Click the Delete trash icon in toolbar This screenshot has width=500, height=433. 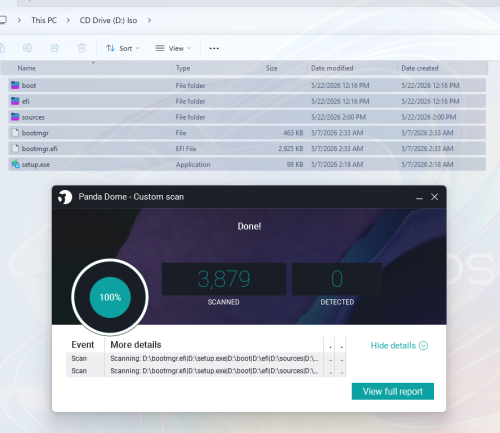pyautogui.click(x=82, y=48)
